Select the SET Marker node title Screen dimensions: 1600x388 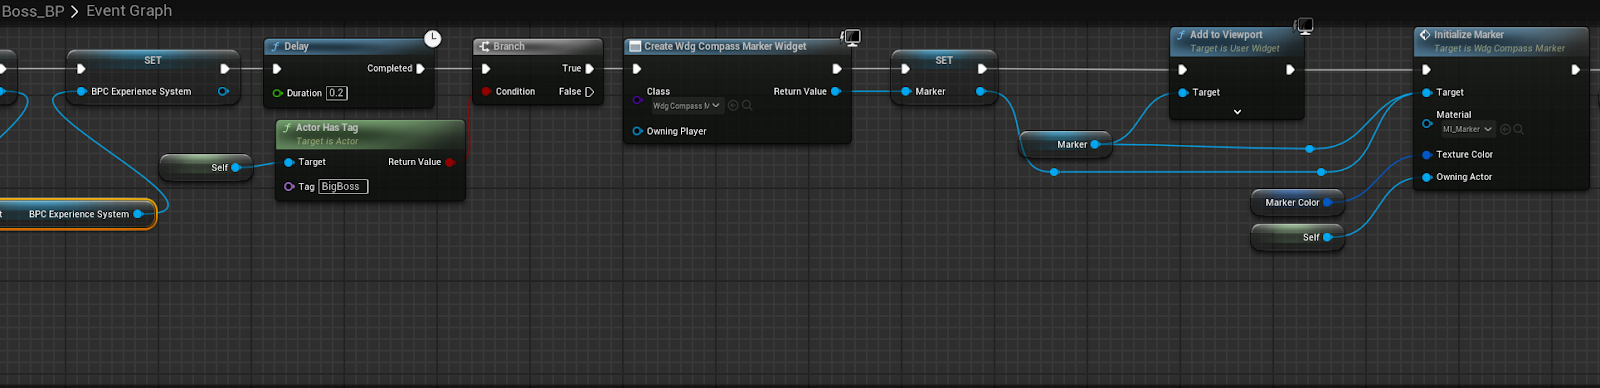point(944,60)
